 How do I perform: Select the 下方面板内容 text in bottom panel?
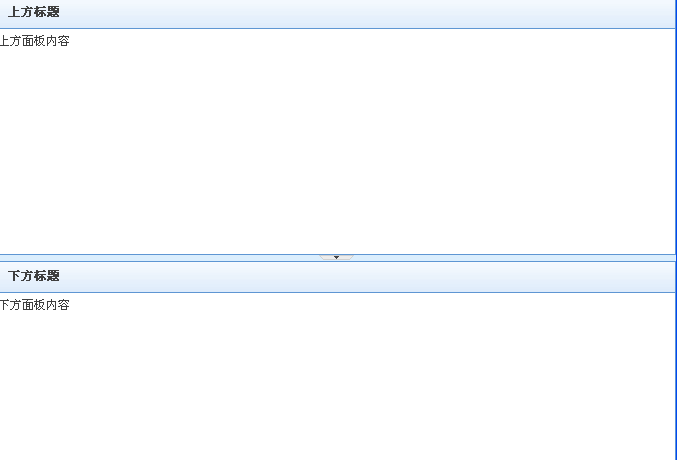pyautogui.click(x=35, y=305)
